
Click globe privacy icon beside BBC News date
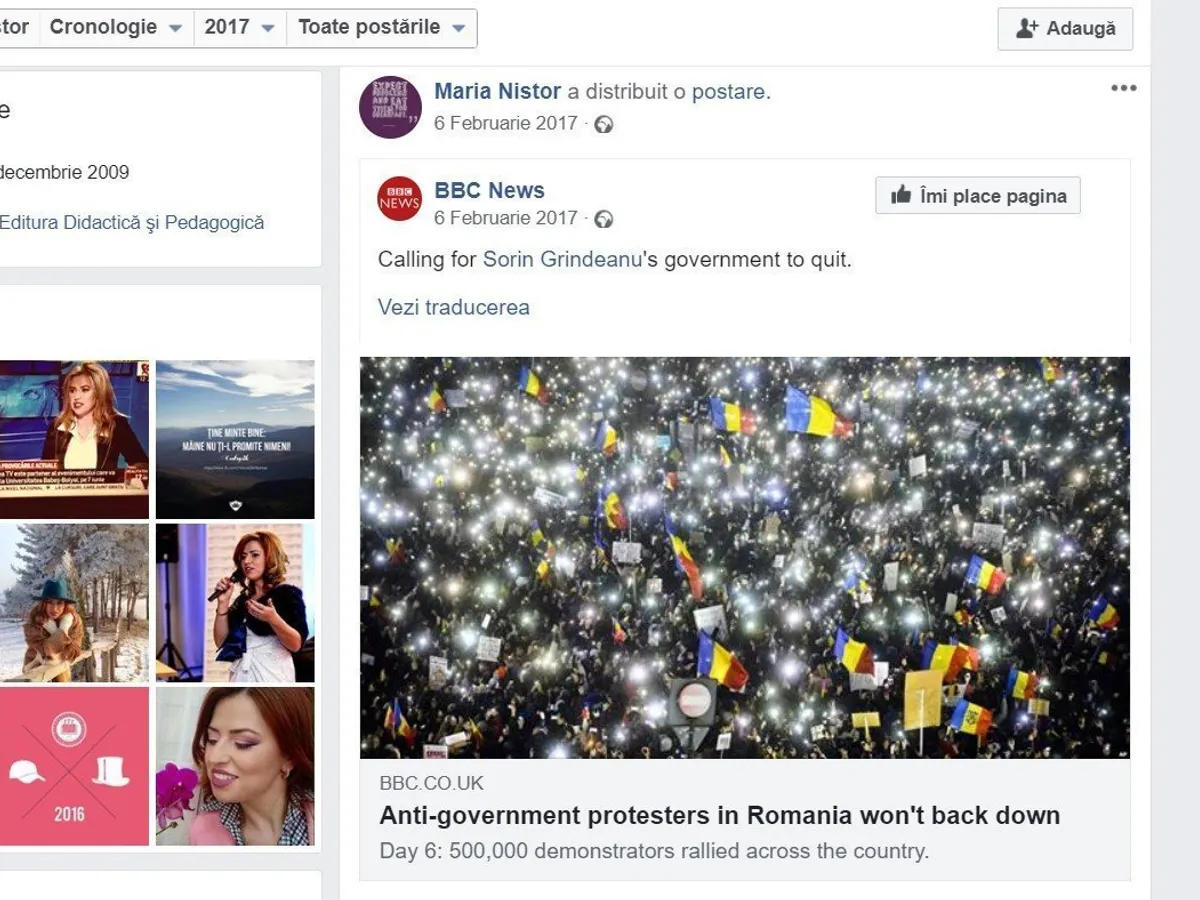point(604,219)
